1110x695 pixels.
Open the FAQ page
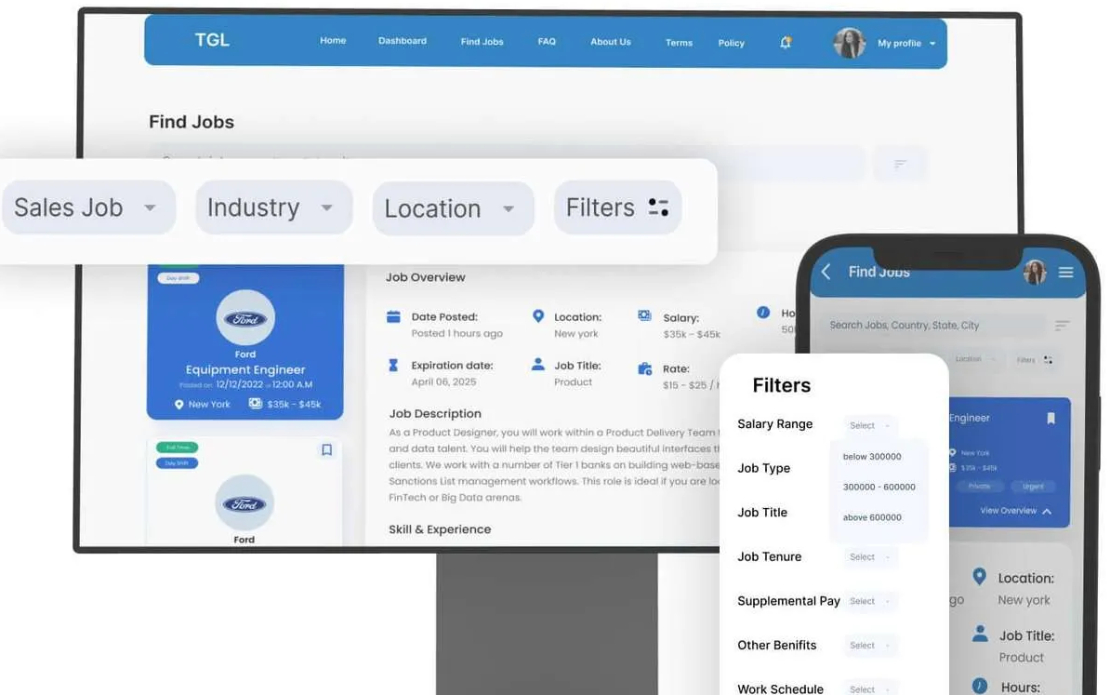547,42
